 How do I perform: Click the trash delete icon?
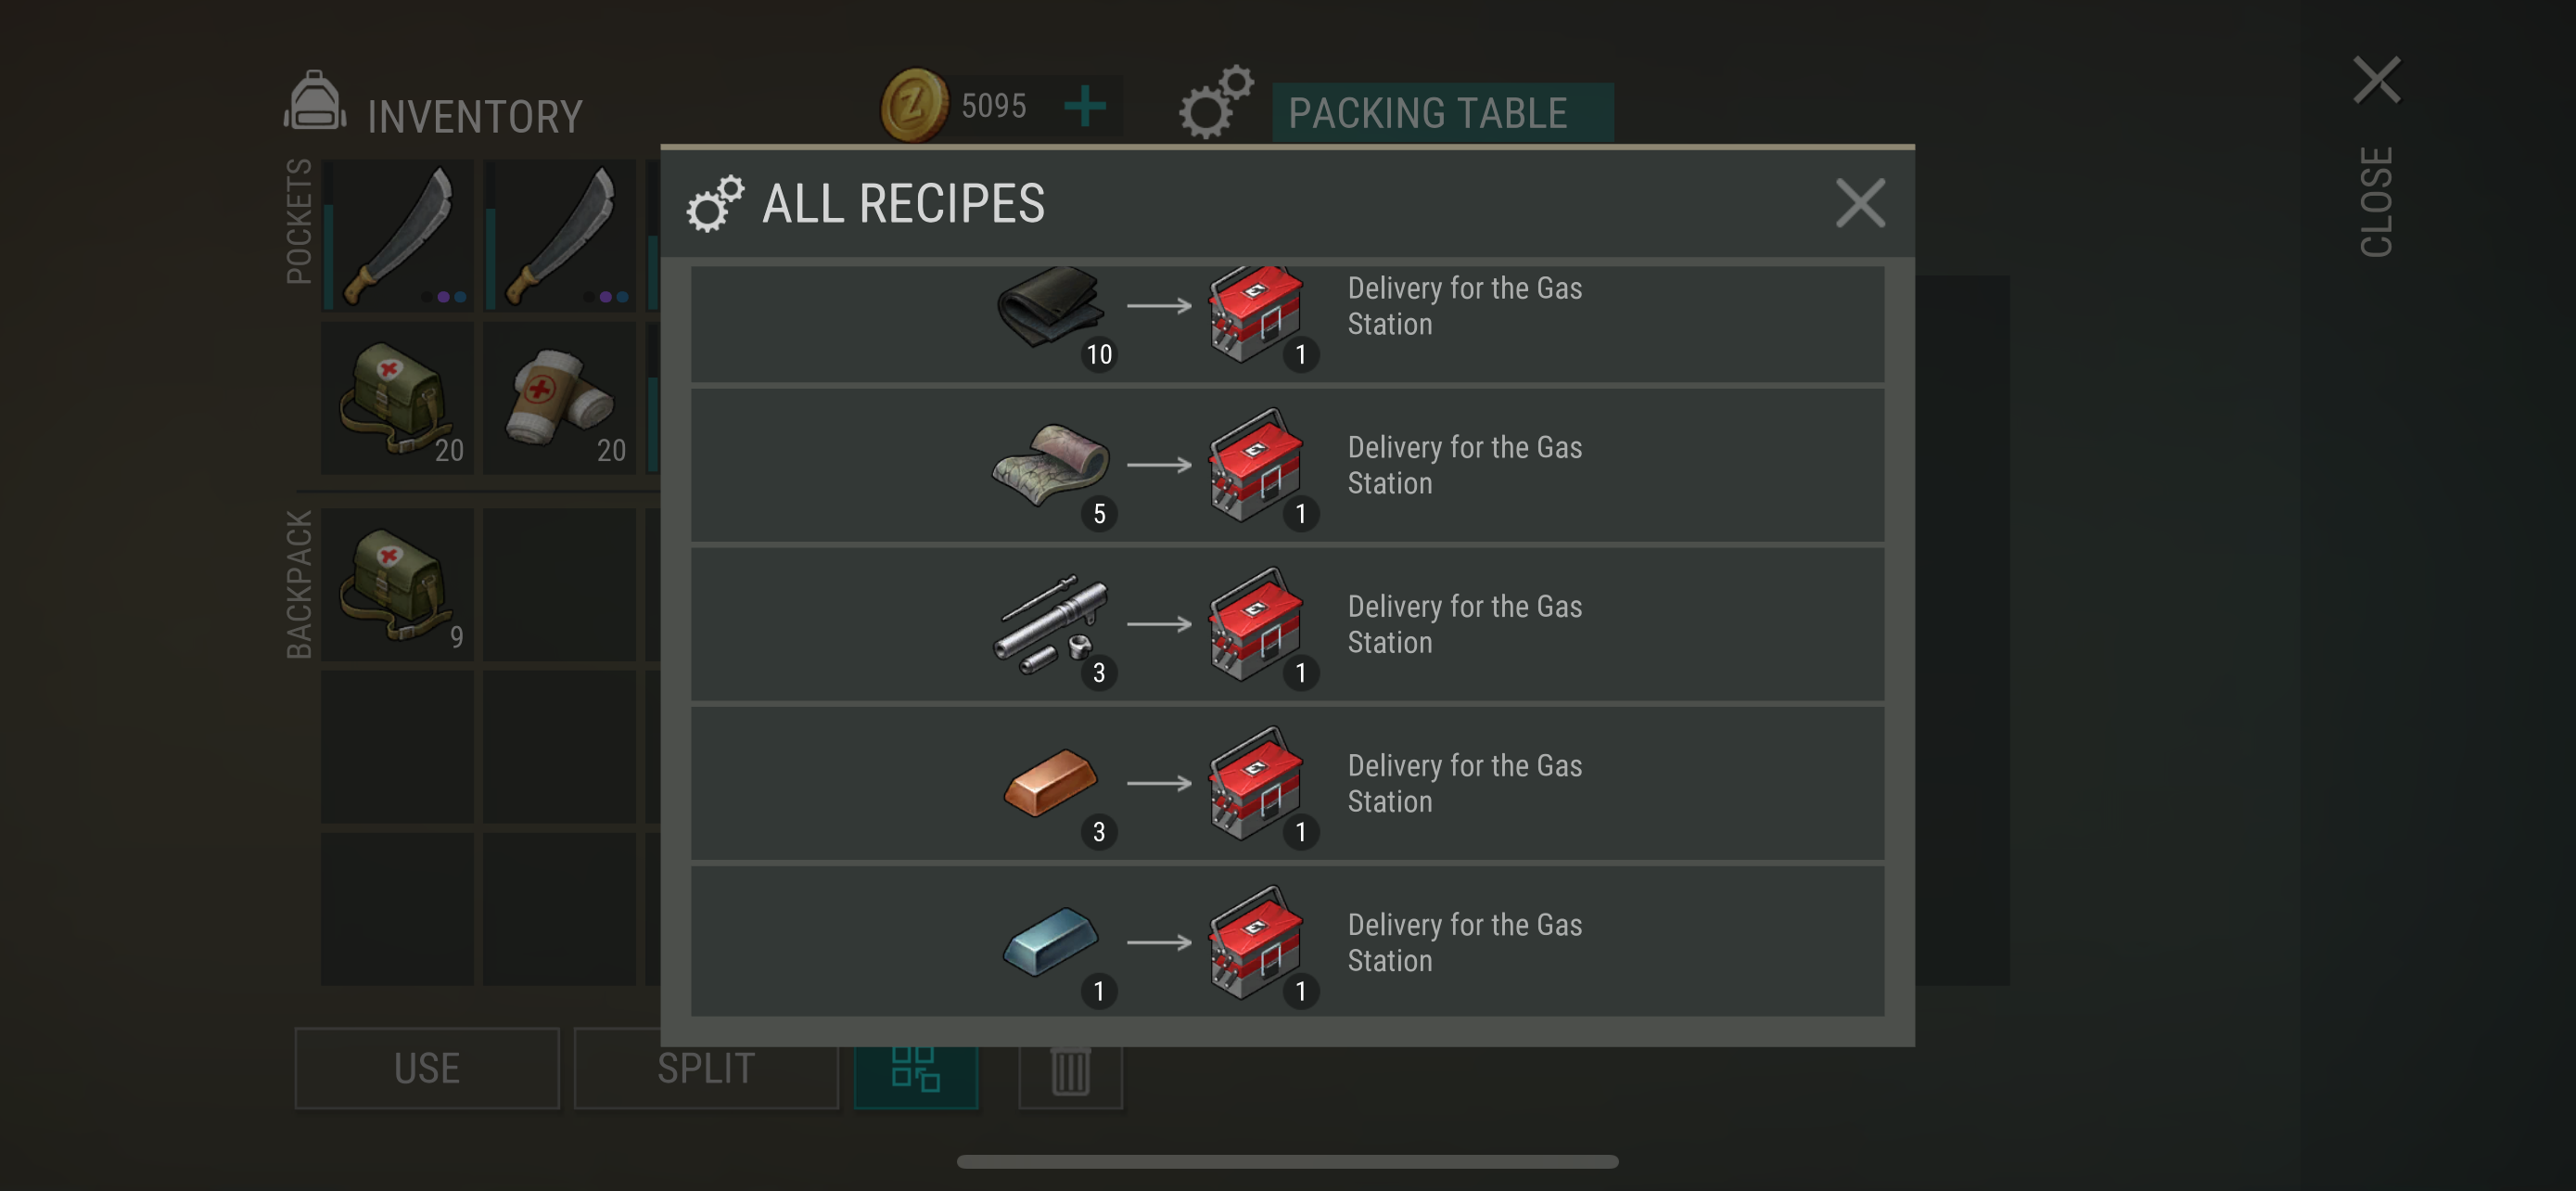(1070, 1072)
